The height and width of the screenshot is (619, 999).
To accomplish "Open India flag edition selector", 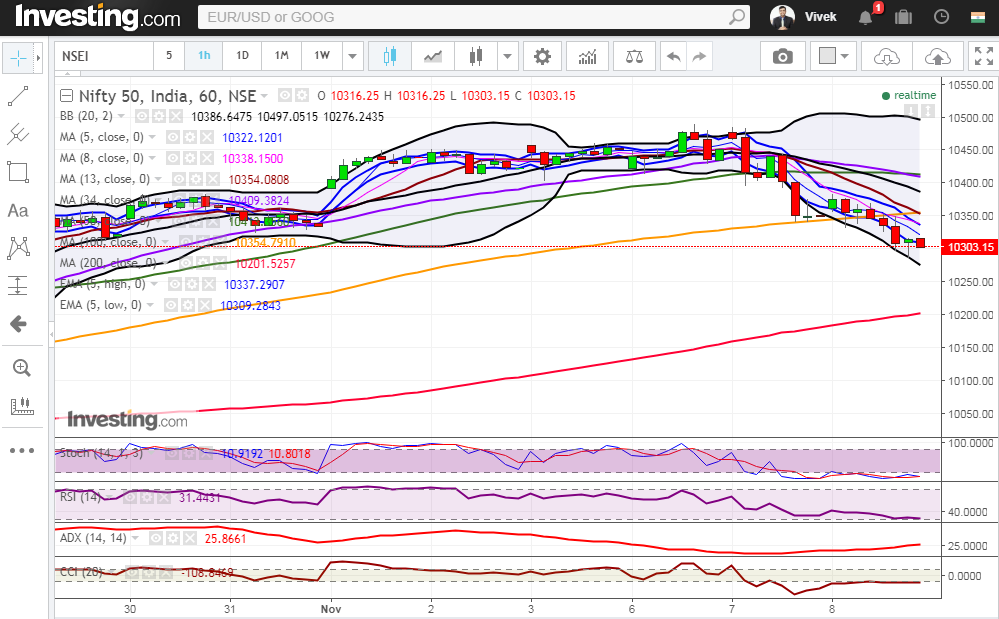I will coord(977,17).
